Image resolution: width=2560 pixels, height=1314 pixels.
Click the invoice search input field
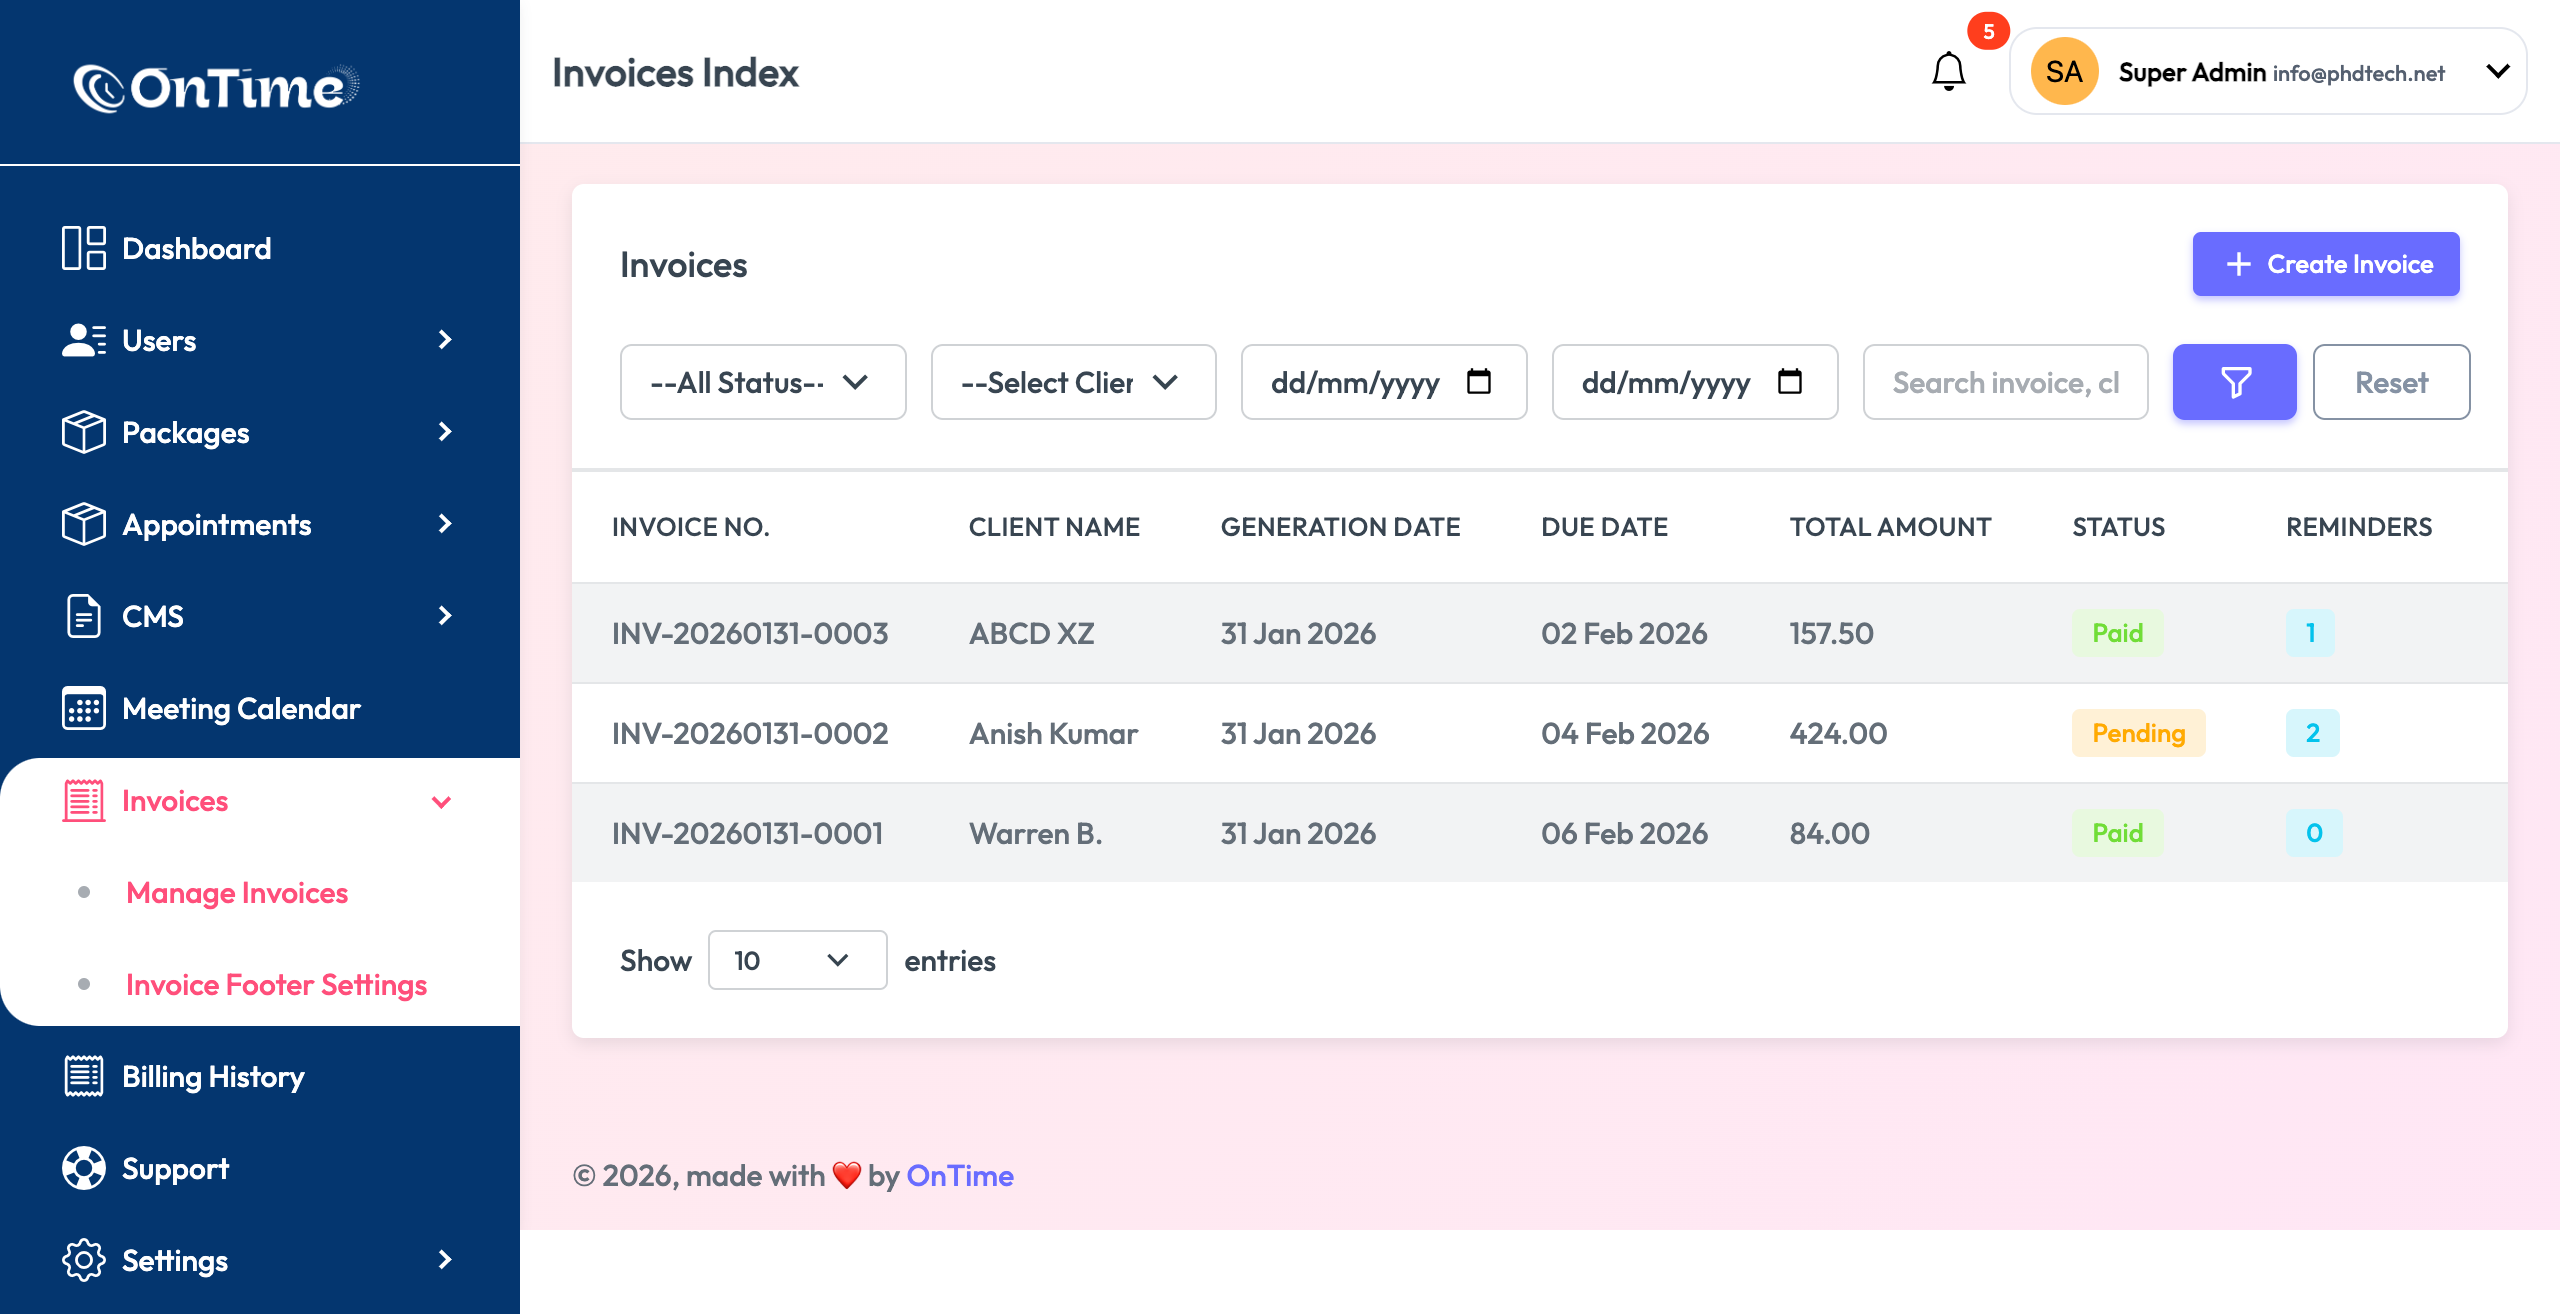click(x=2004, y=382)
